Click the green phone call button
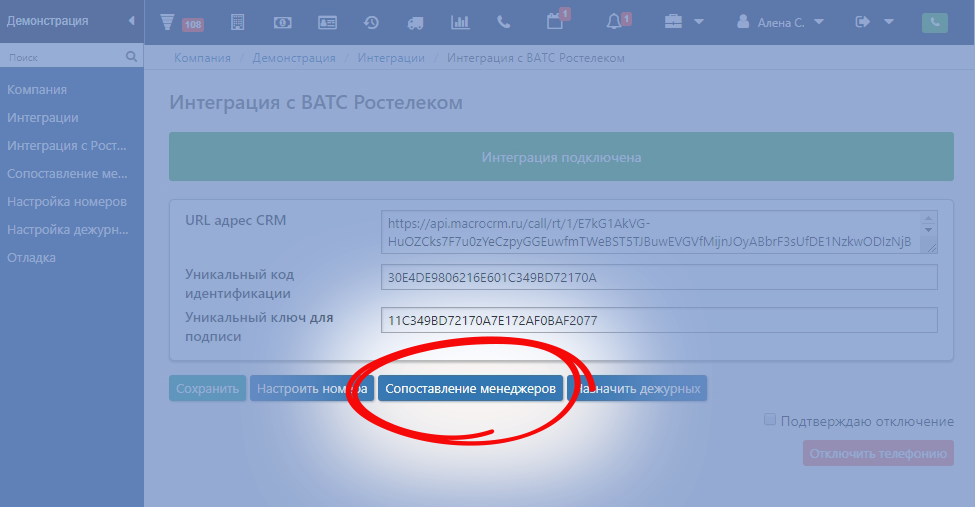975x507 pixels. click(x=934, y=22)
